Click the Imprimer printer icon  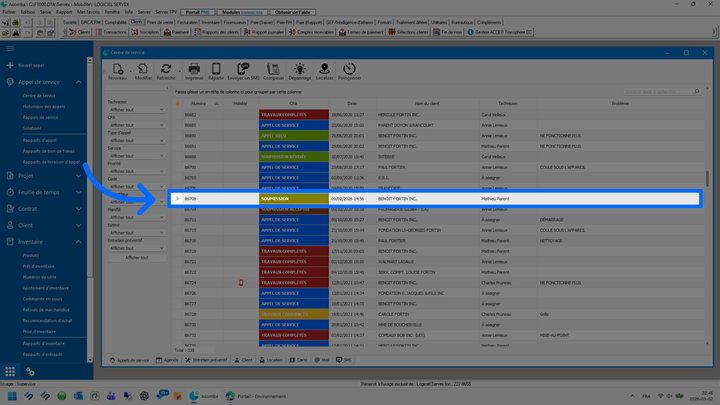pyautogui.click(x=194, y=69)
